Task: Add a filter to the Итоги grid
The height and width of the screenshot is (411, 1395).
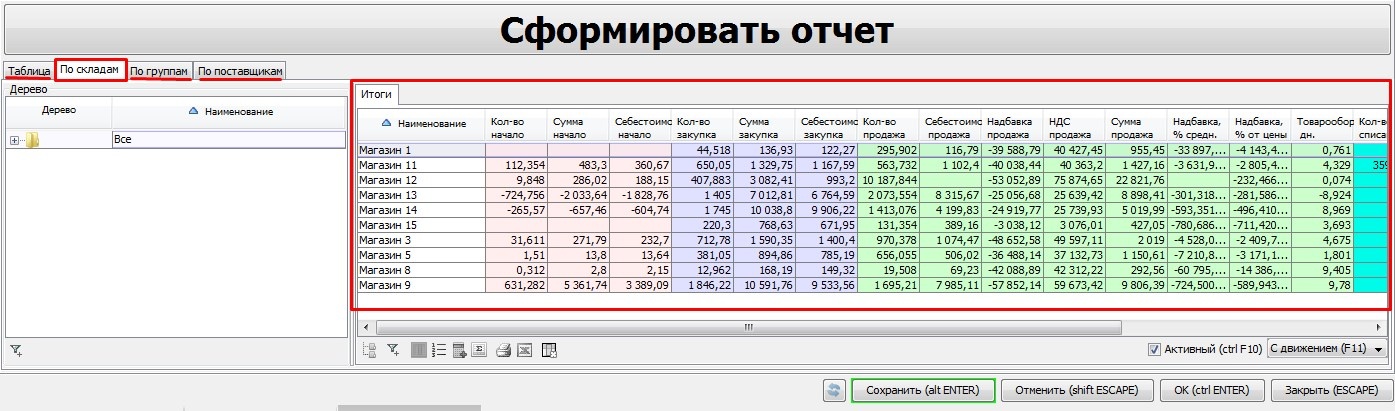Action: pos(393,350)
